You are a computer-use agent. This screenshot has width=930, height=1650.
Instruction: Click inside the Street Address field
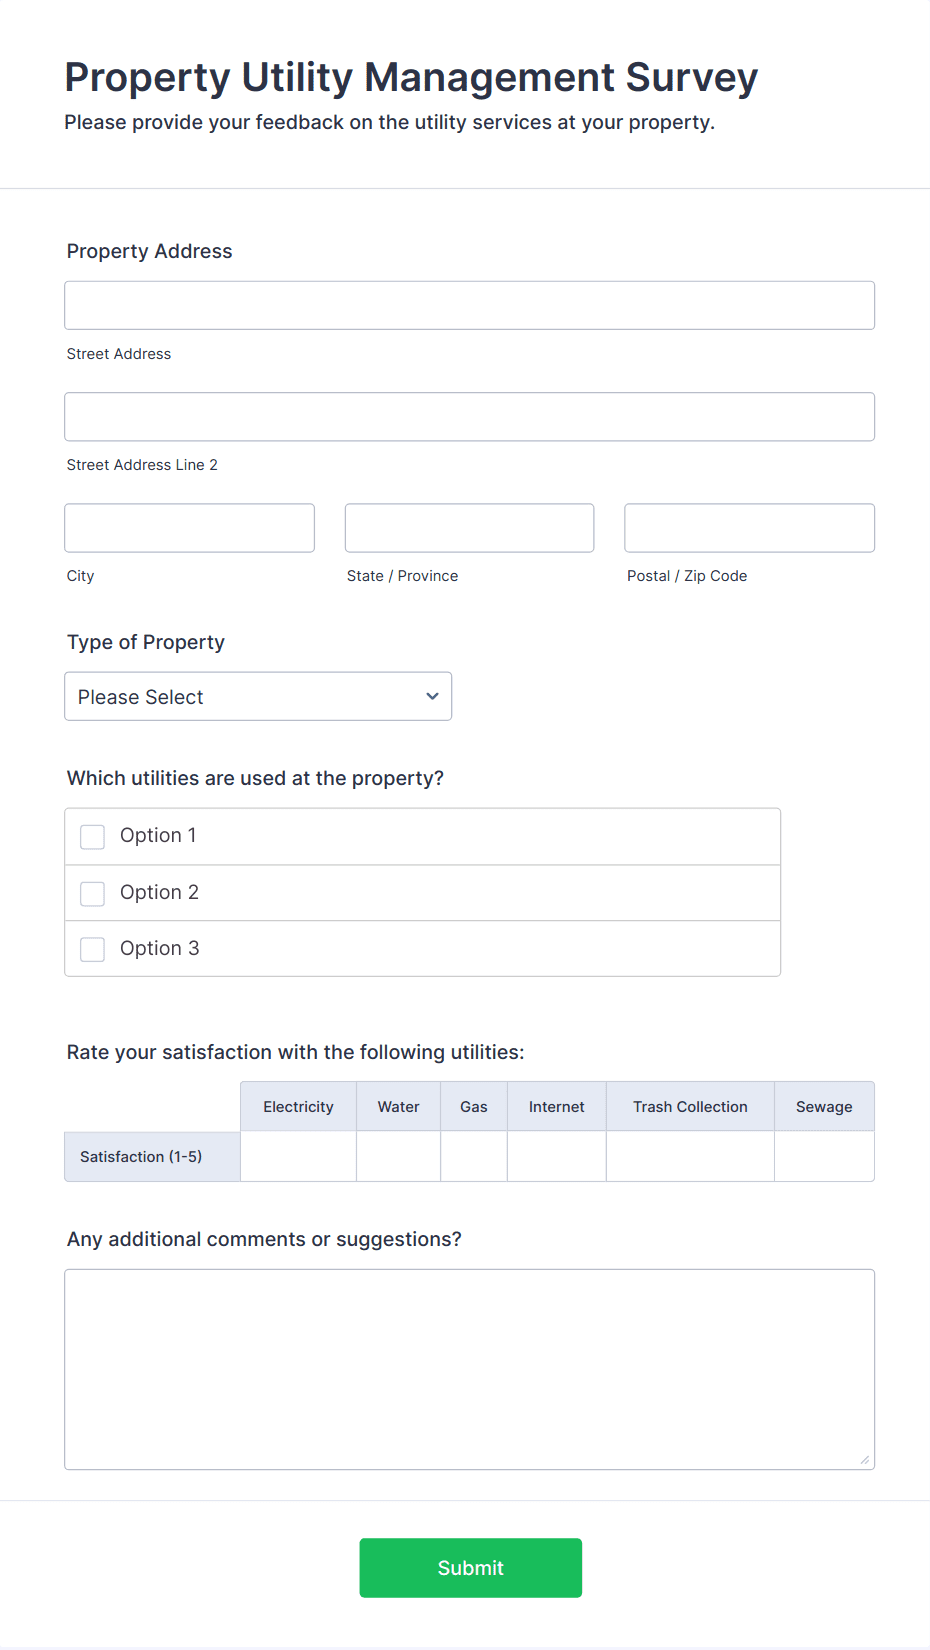469,305
